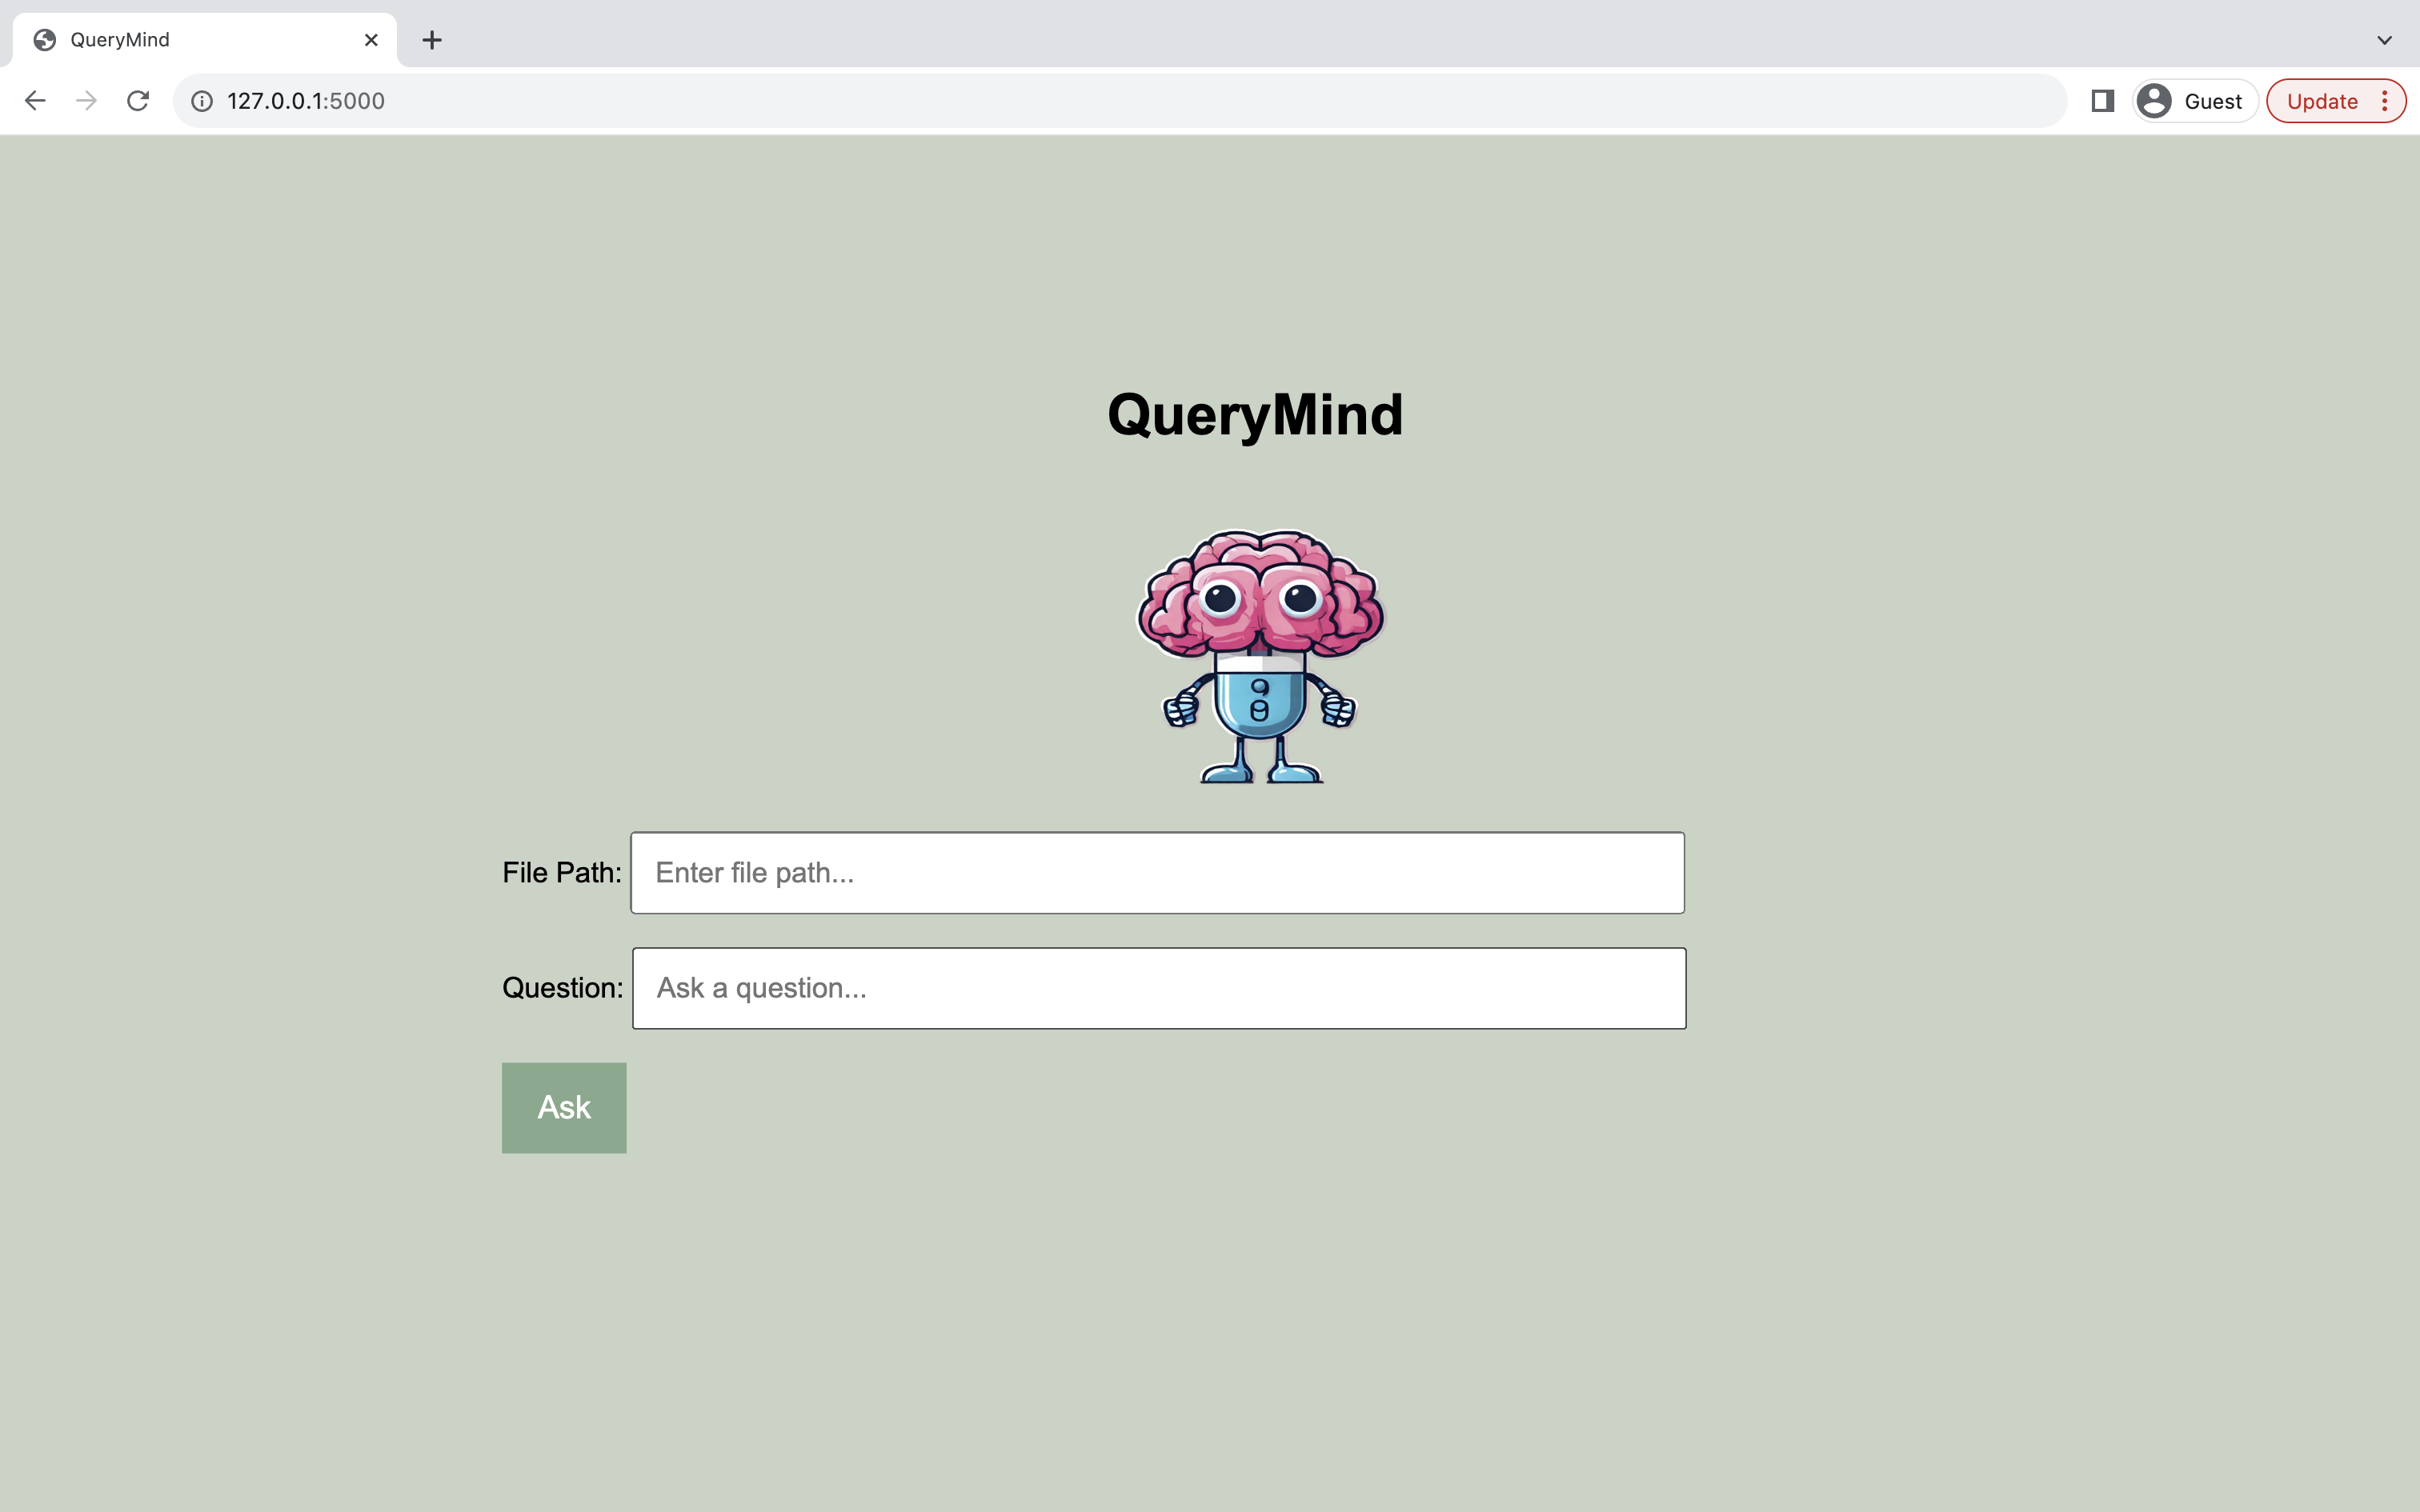This screenshot has height=1512, width=2420.
Task: Focus the file path input field
Action: point(1157,873)
